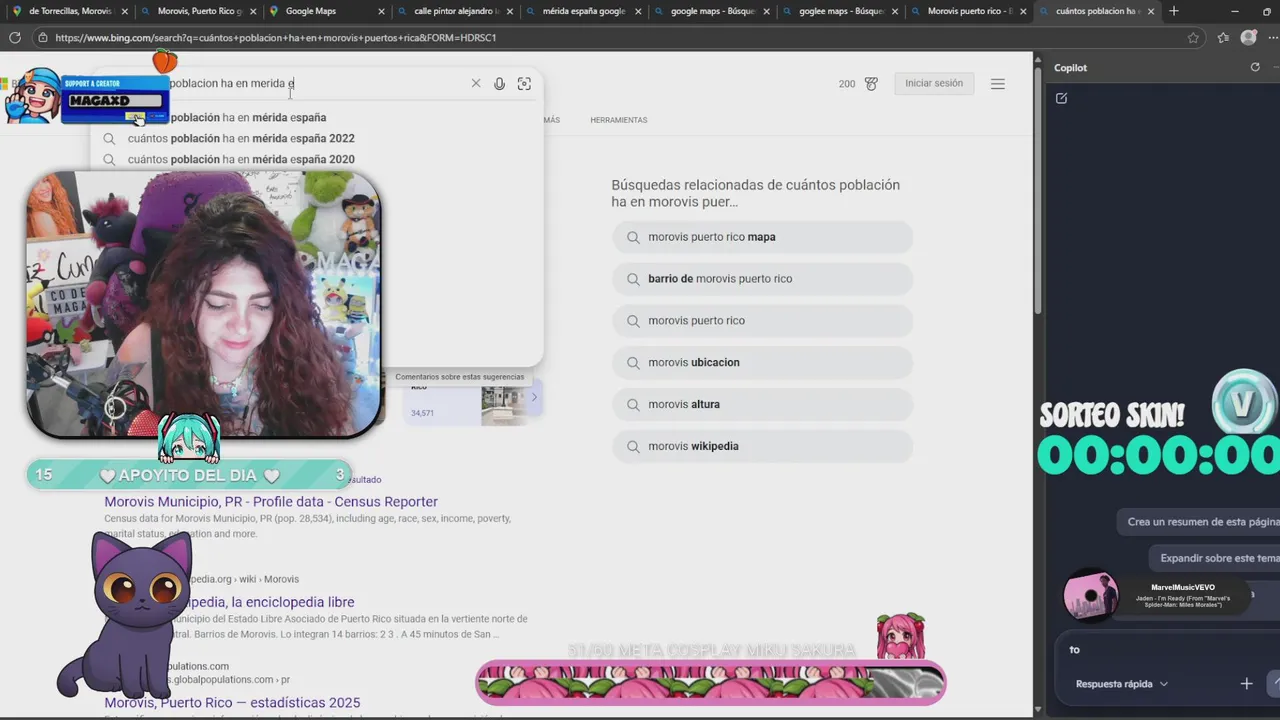
Task: Choose suggestion ending in 'mérida españa 2020'
Action: pyautogui.click(x=317, y=159)
